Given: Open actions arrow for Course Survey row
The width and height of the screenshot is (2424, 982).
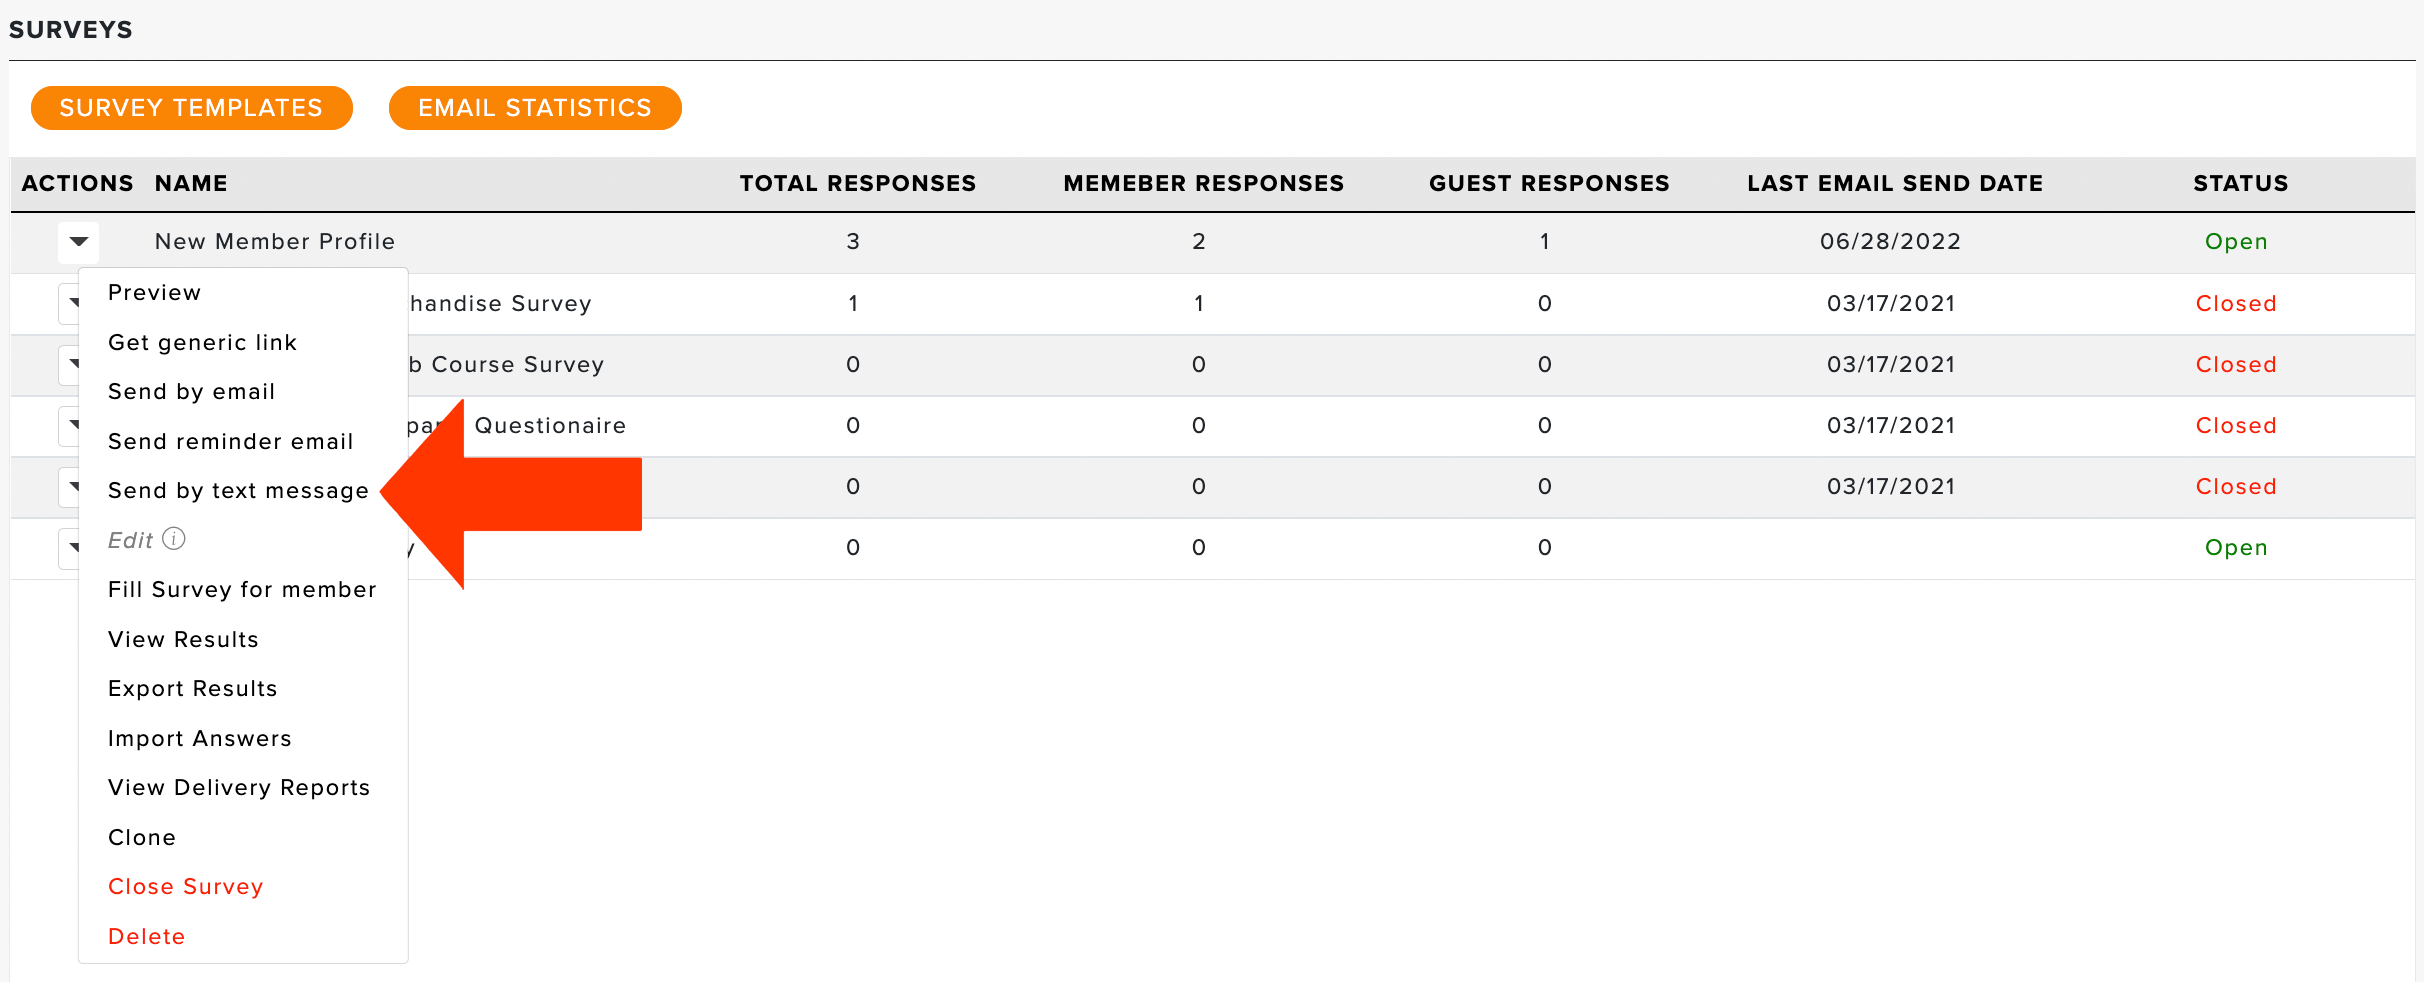Looking at the screenshot, I should (70, 364).
